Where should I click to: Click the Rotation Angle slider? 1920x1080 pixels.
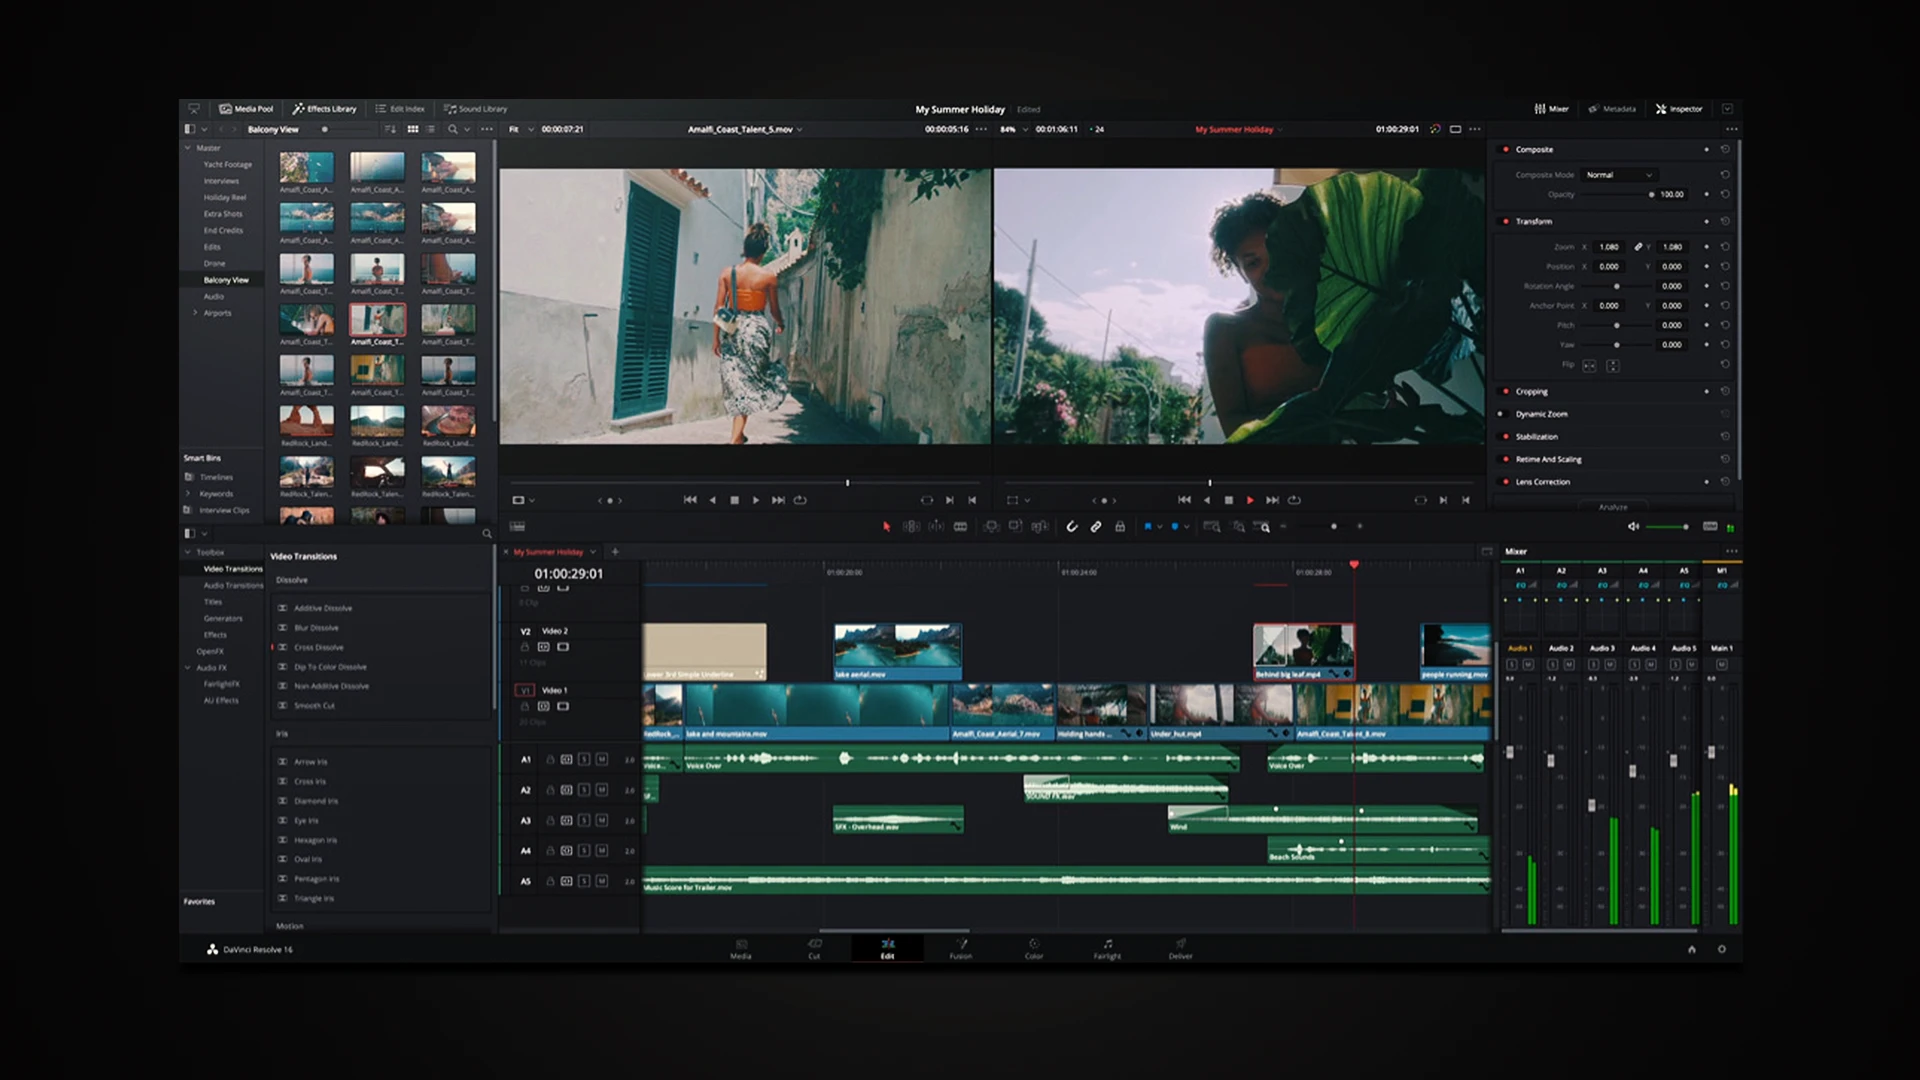pos(1616,286)
